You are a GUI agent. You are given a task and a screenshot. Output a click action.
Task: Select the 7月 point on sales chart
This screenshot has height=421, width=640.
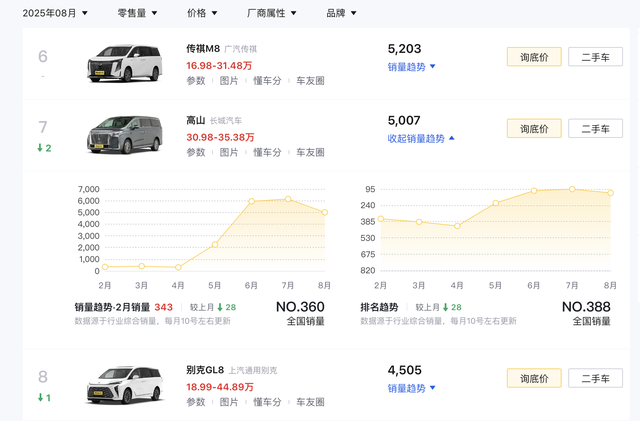click(288, 199)
